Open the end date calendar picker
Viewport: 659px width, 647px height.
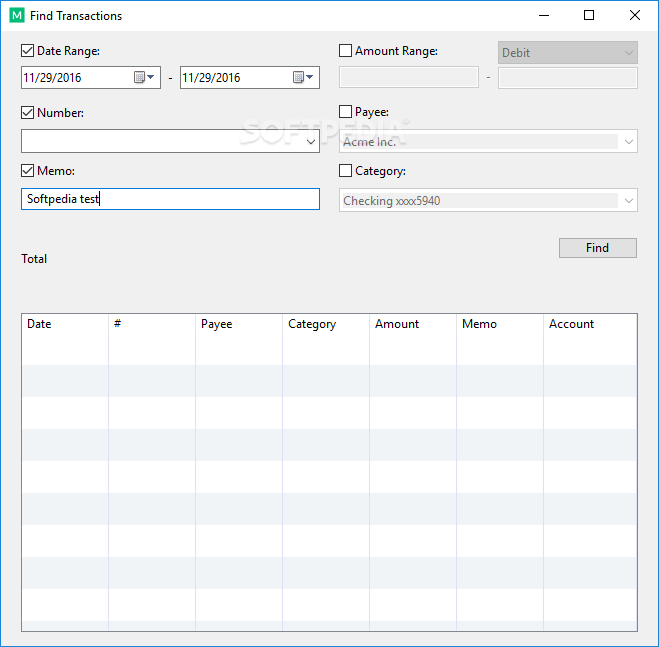click(x=303, y=77)
